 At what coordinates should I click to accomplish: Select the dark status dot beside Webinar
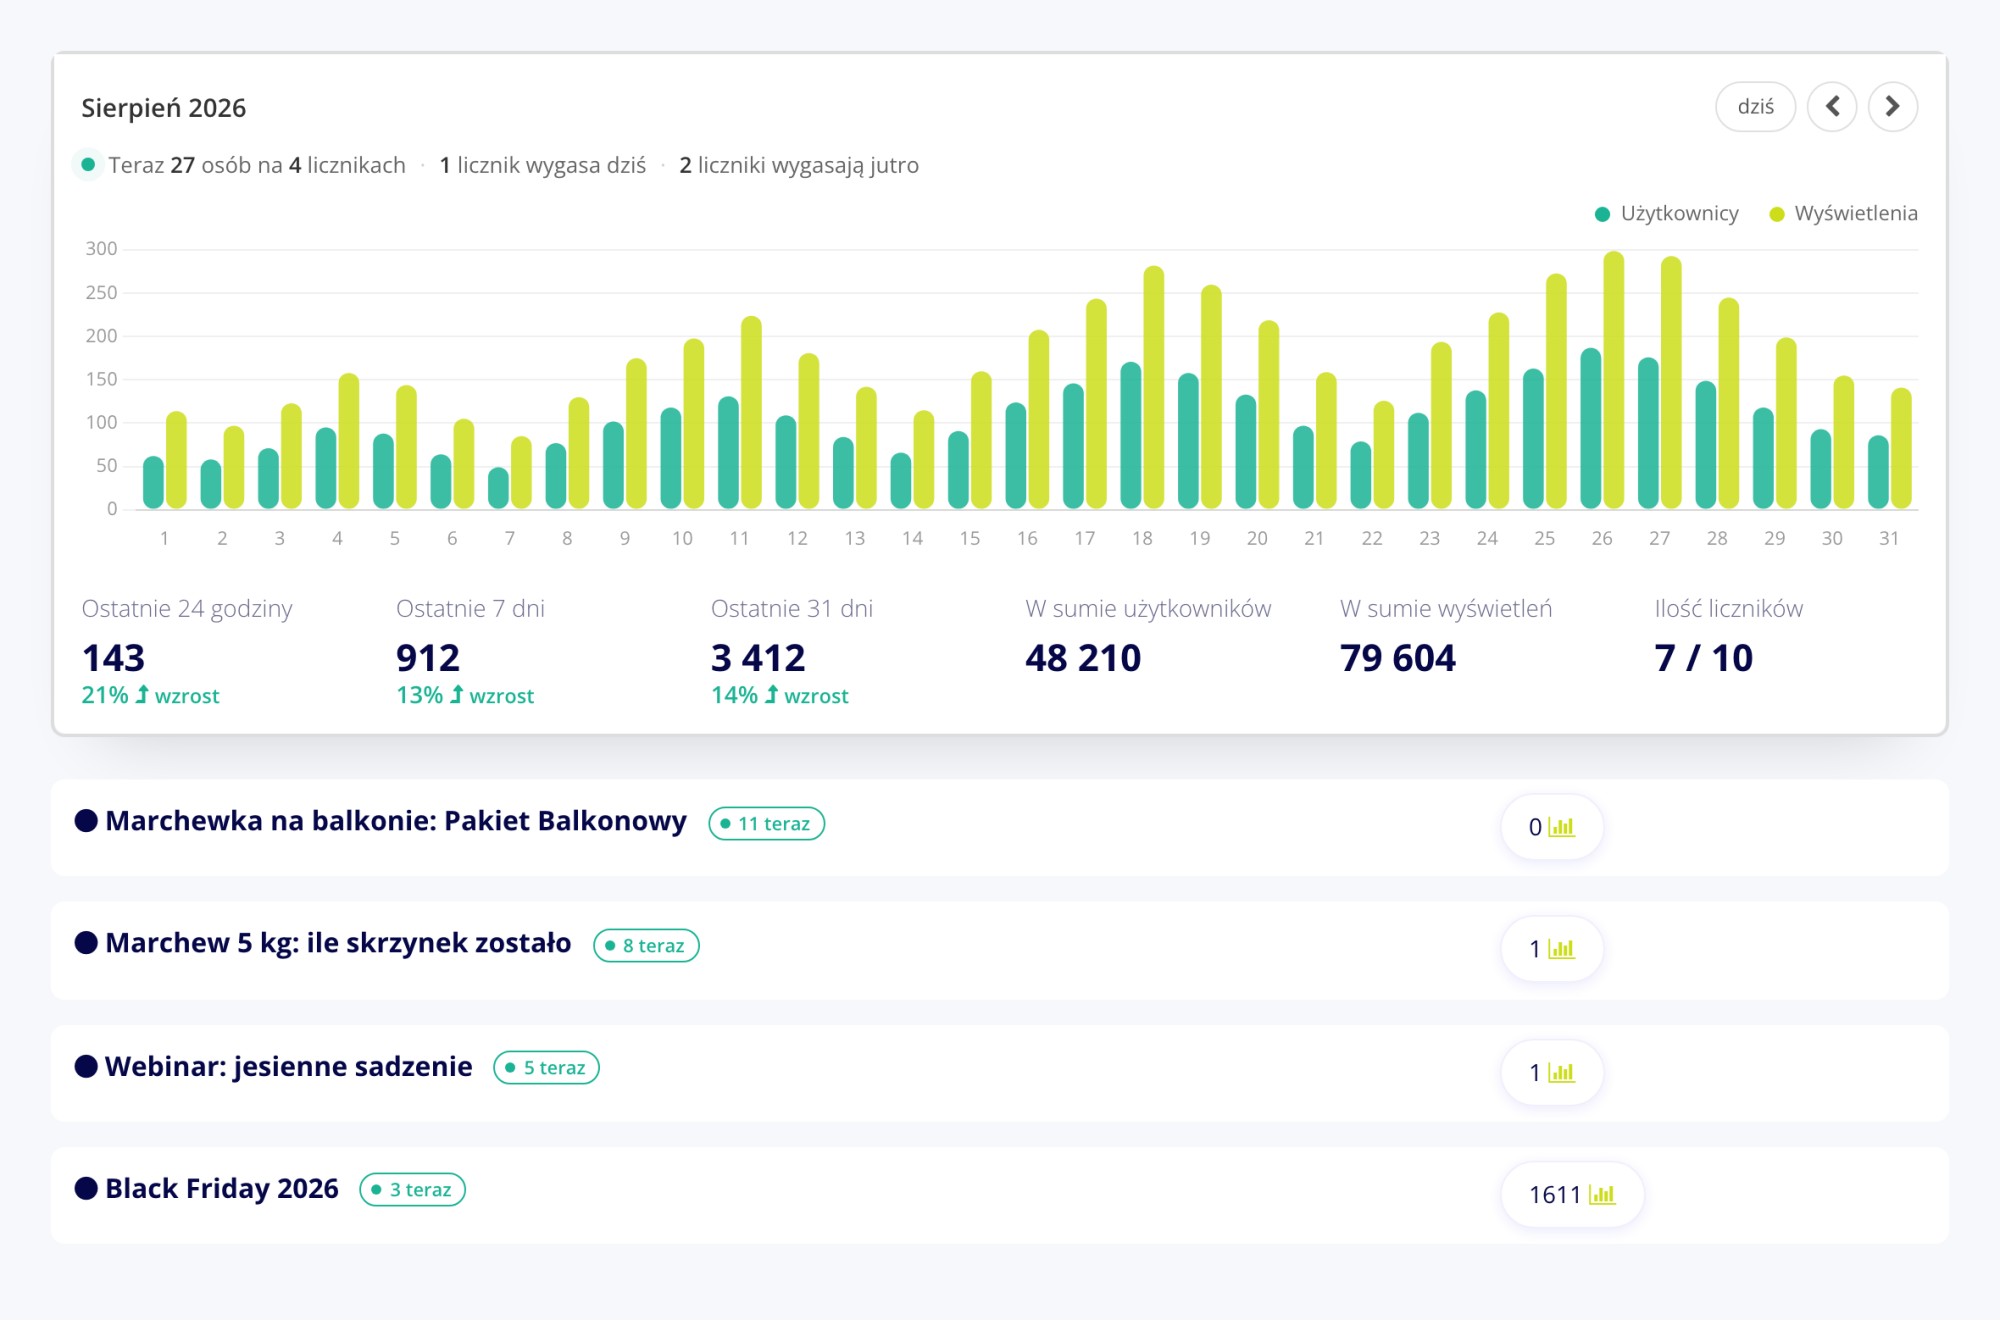point(87,1067)
